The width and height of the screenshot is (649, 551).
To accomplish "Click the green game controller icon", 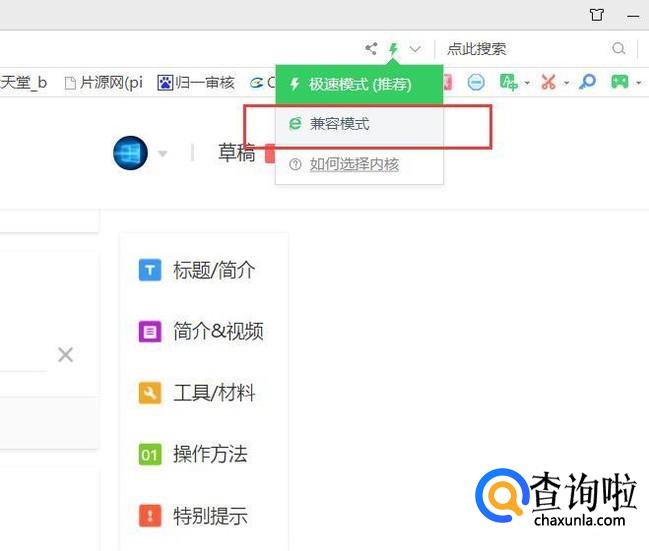I will (620, 82).
